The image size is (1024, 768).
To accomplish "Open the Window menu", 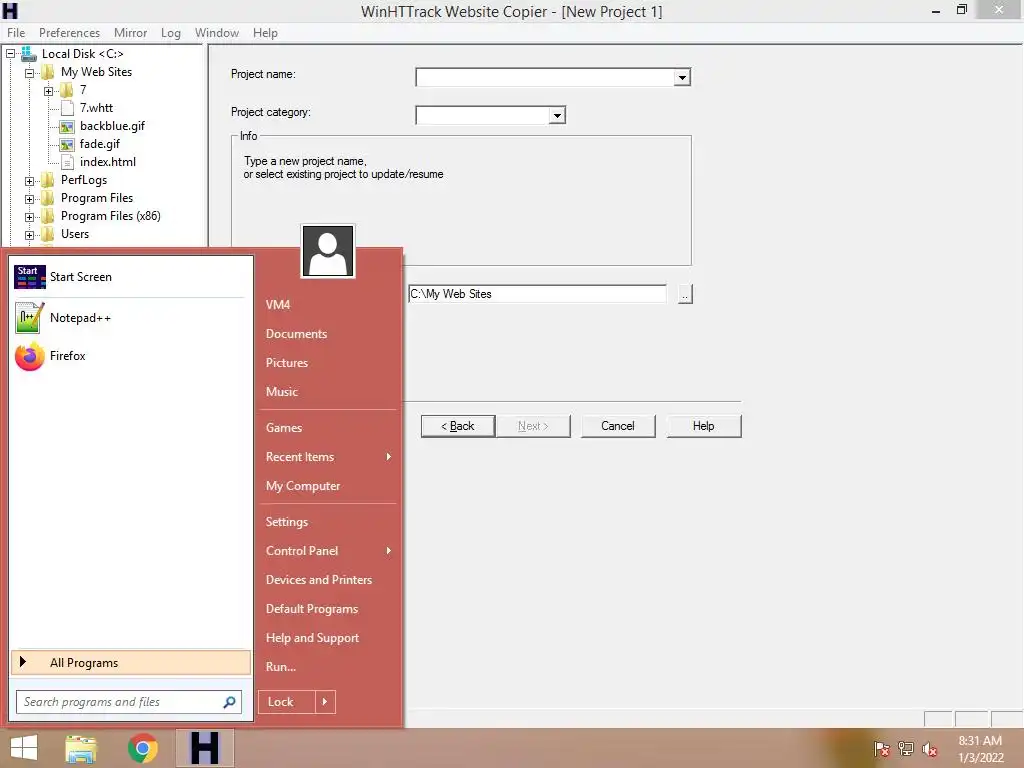I will (217, 33).
